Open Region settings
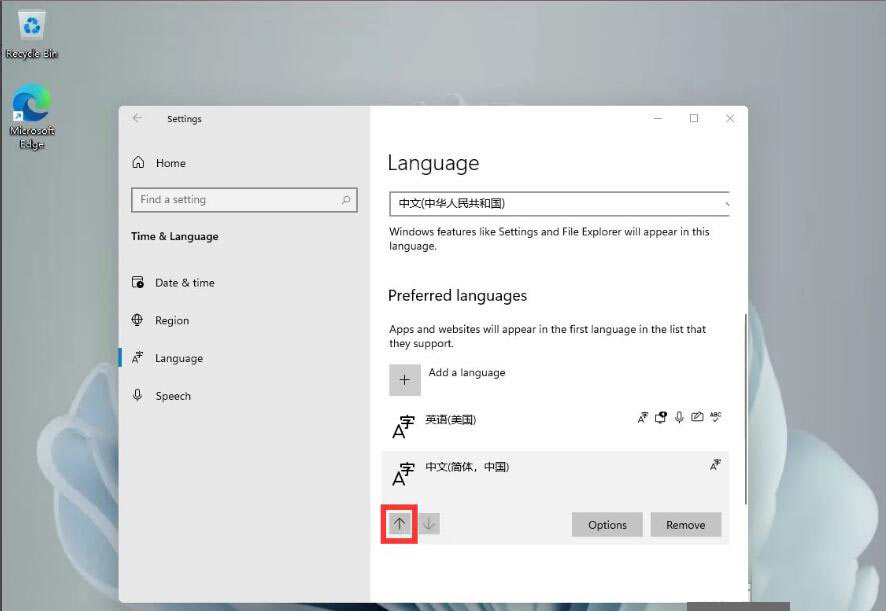Image resolution: width=886 pixels, height=611 pixels. tap(172, 320)
